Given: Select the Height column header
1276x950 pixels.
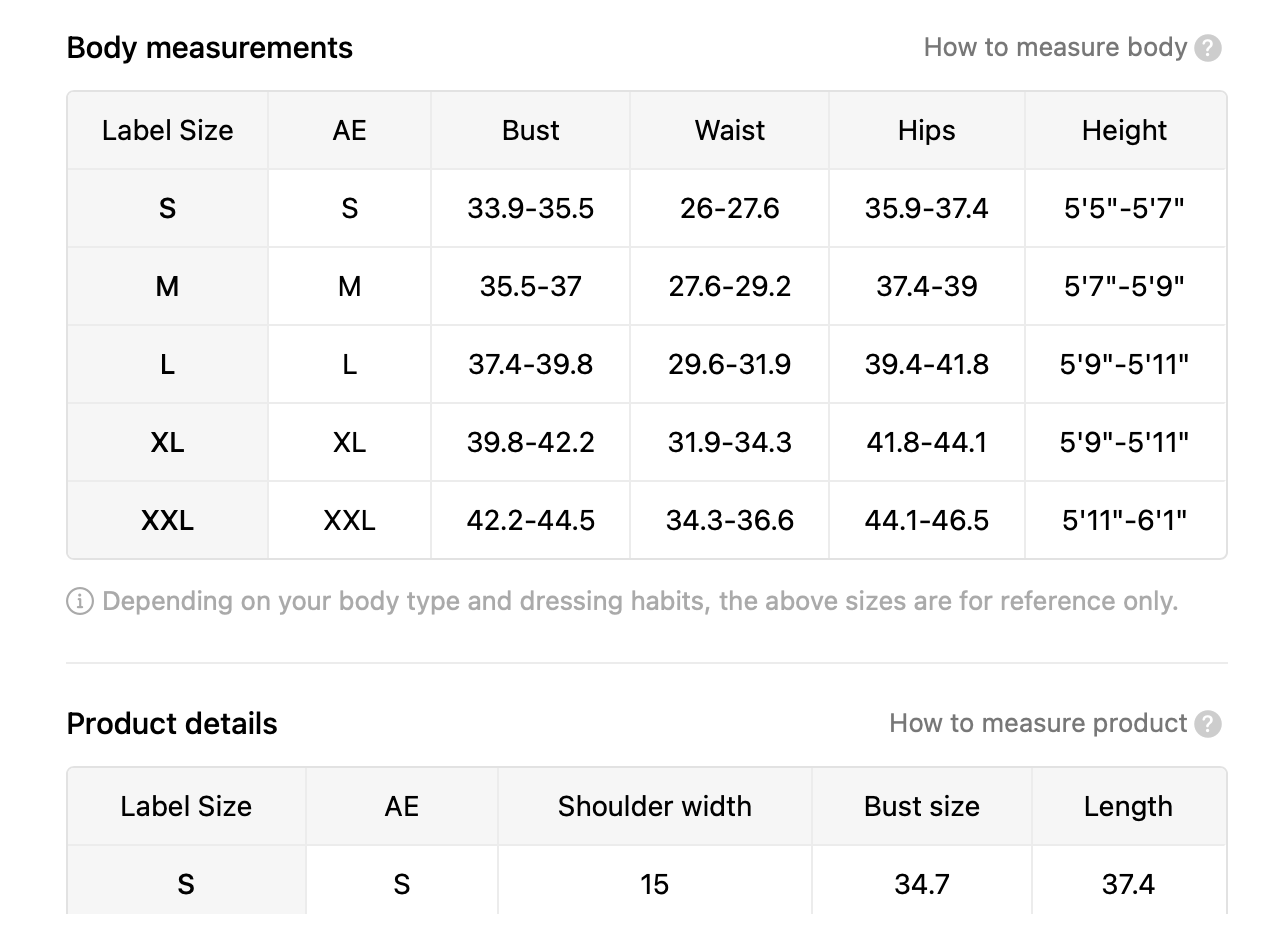Looking at the screenshot, I should pyautogui.click(x=1125, y=131).
